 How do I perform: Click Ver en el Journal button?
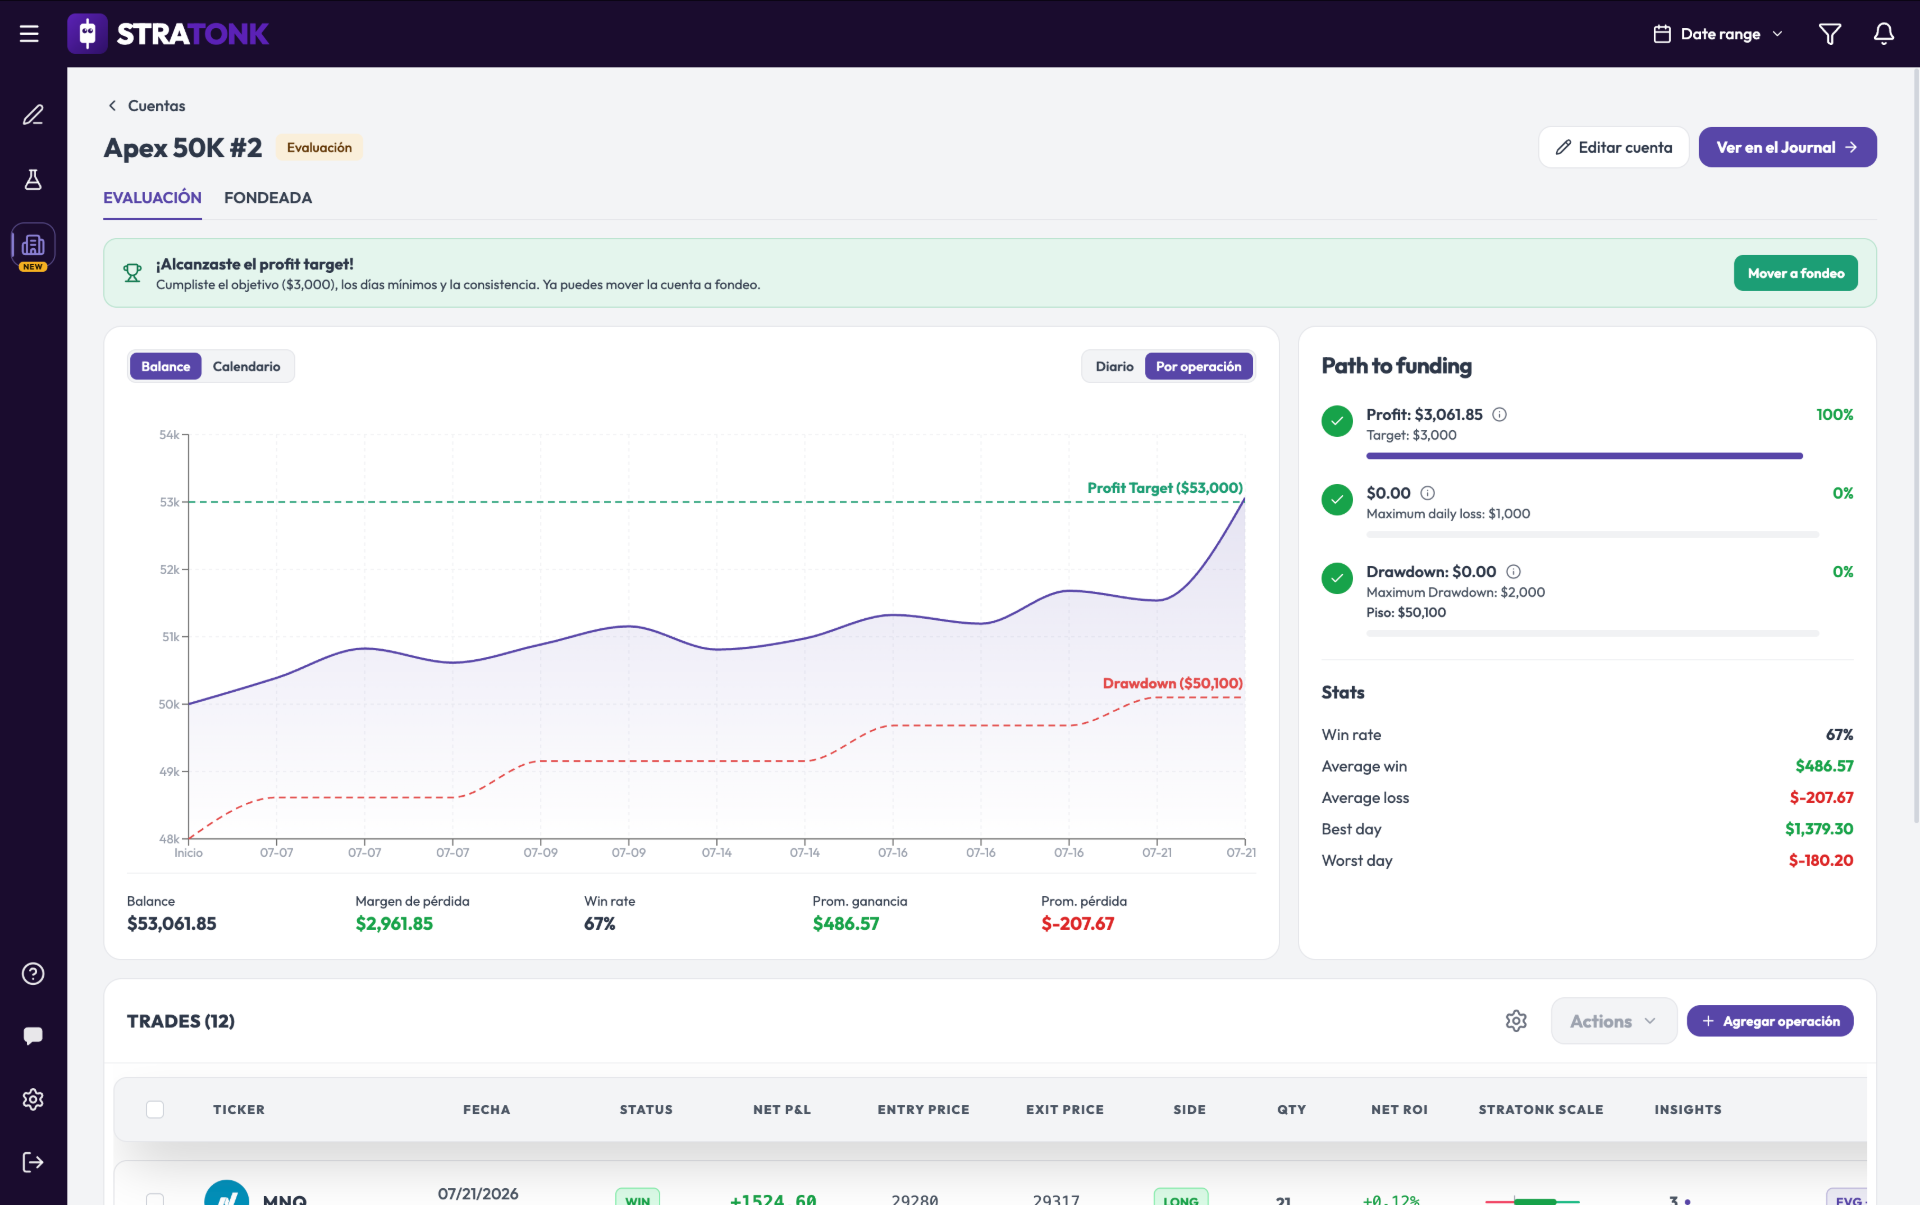click(1787, 147)
